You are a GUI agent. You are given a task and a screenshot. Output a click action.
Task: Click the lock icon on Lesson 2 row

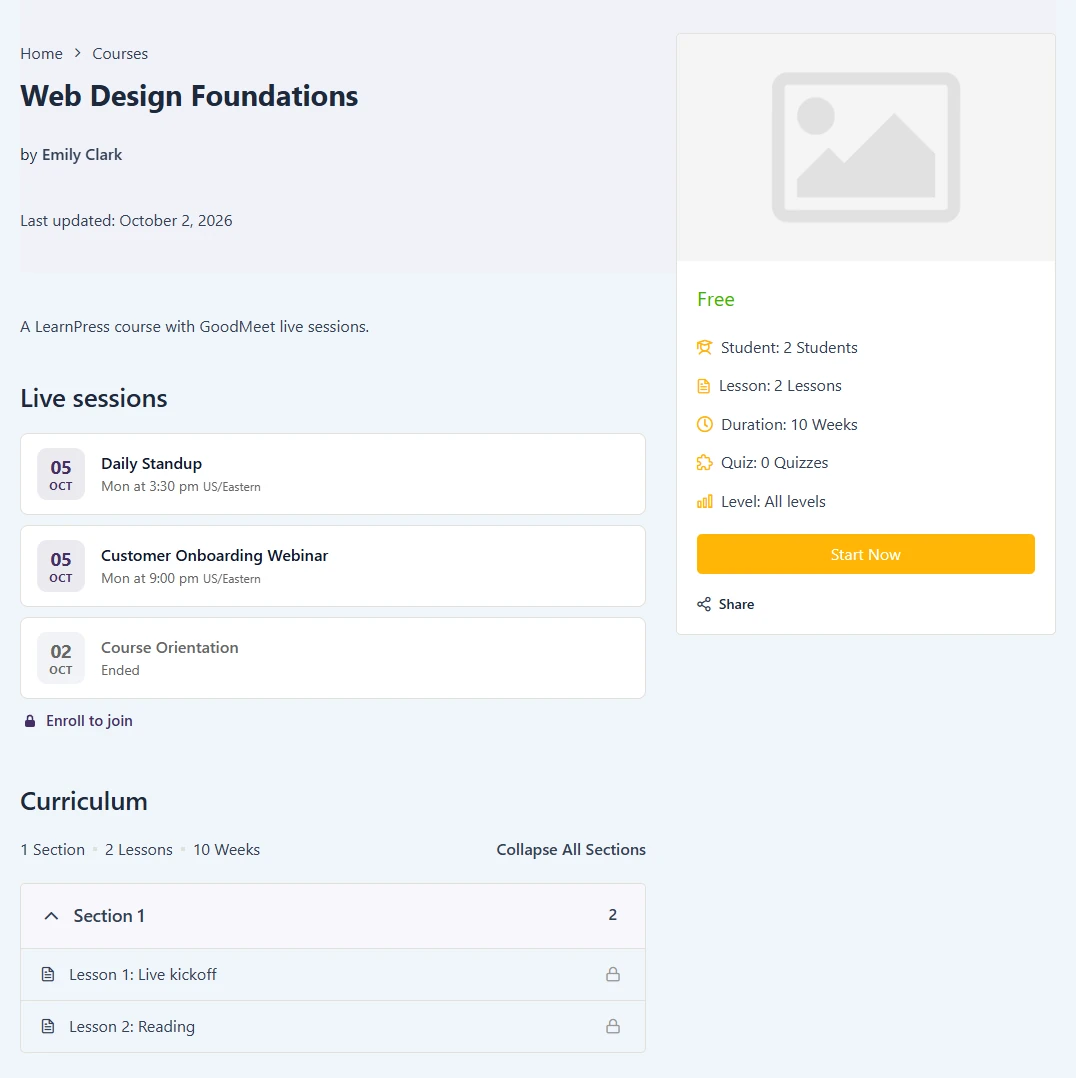(x=613, y=1026)
